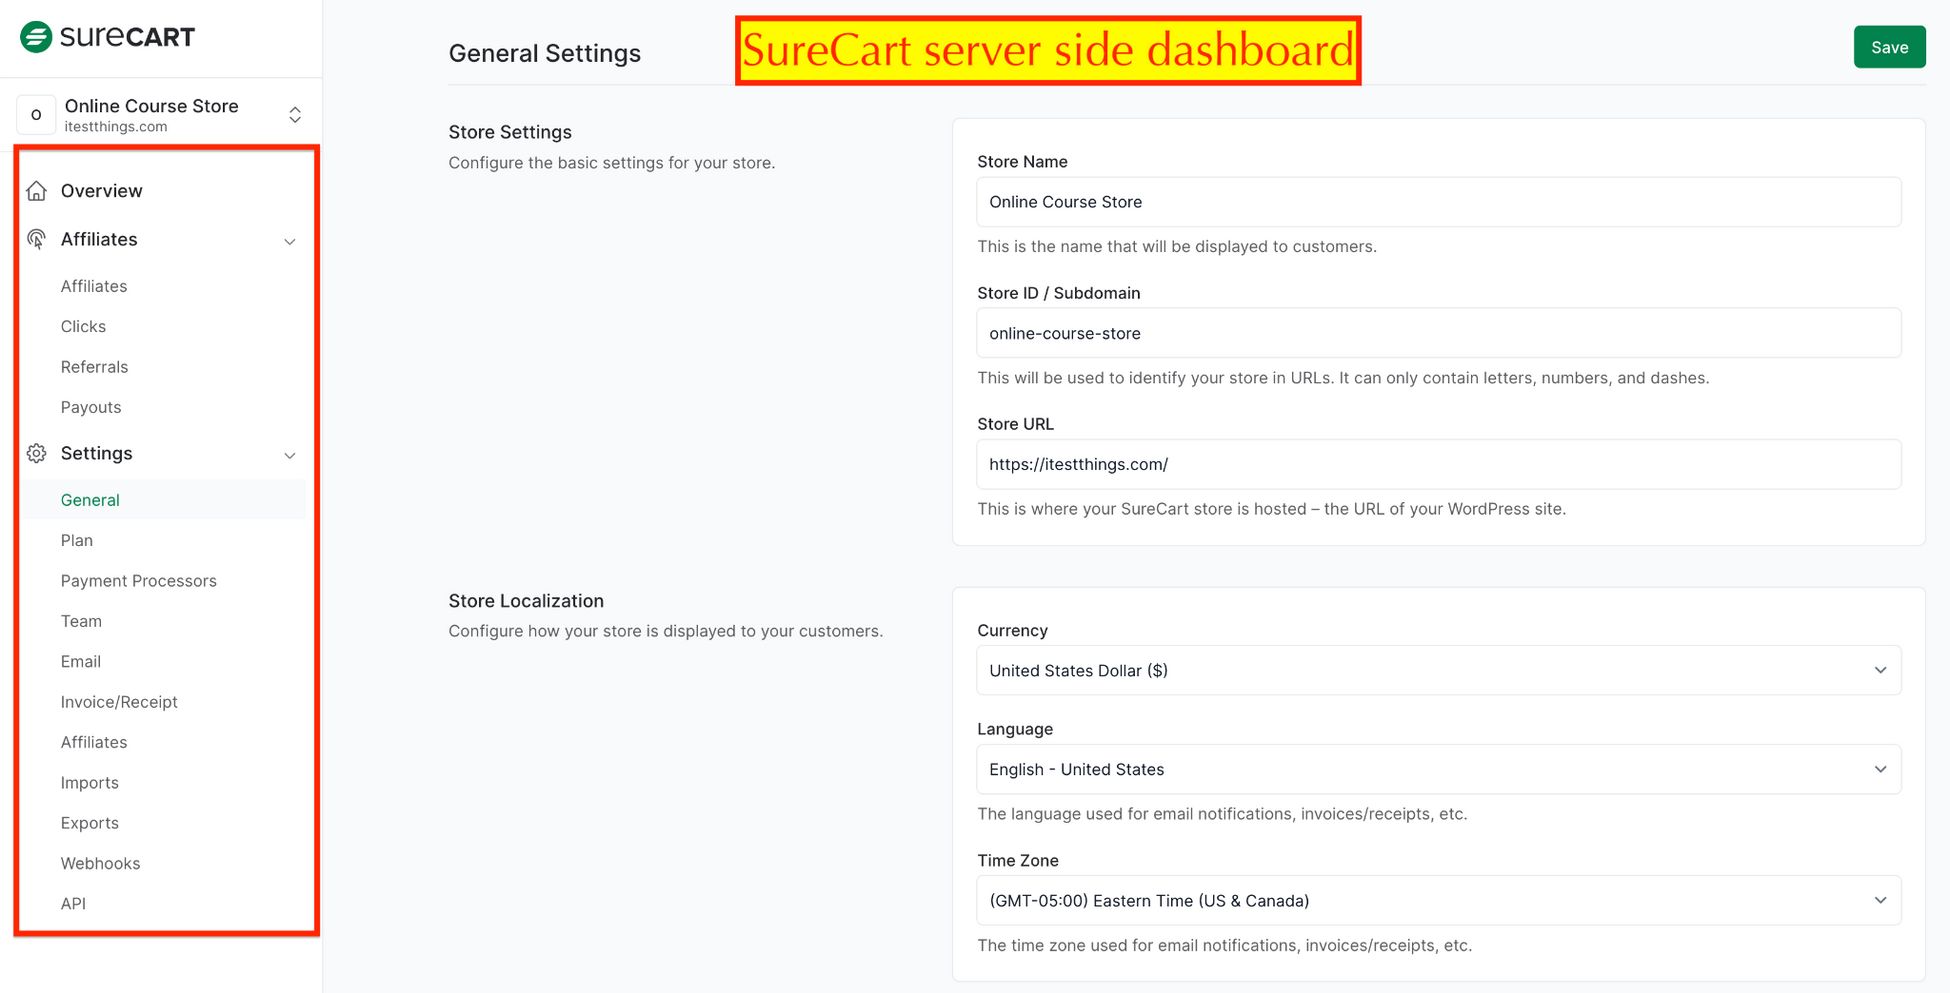Open the Exports settings

(x=90, y=823)
